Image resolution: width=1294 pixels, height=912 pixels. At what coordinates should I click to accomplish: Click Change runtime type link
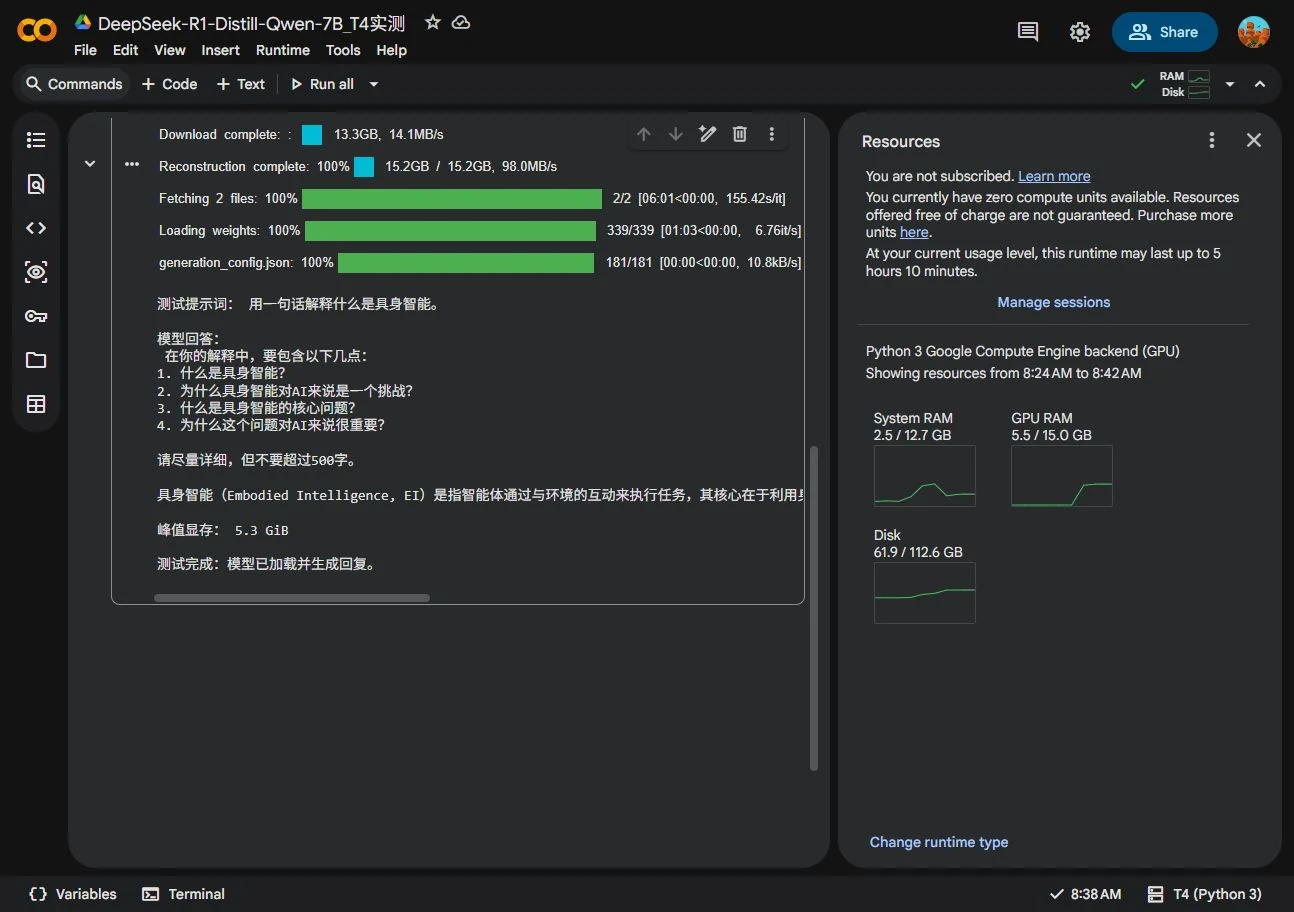tap(939, 842)
